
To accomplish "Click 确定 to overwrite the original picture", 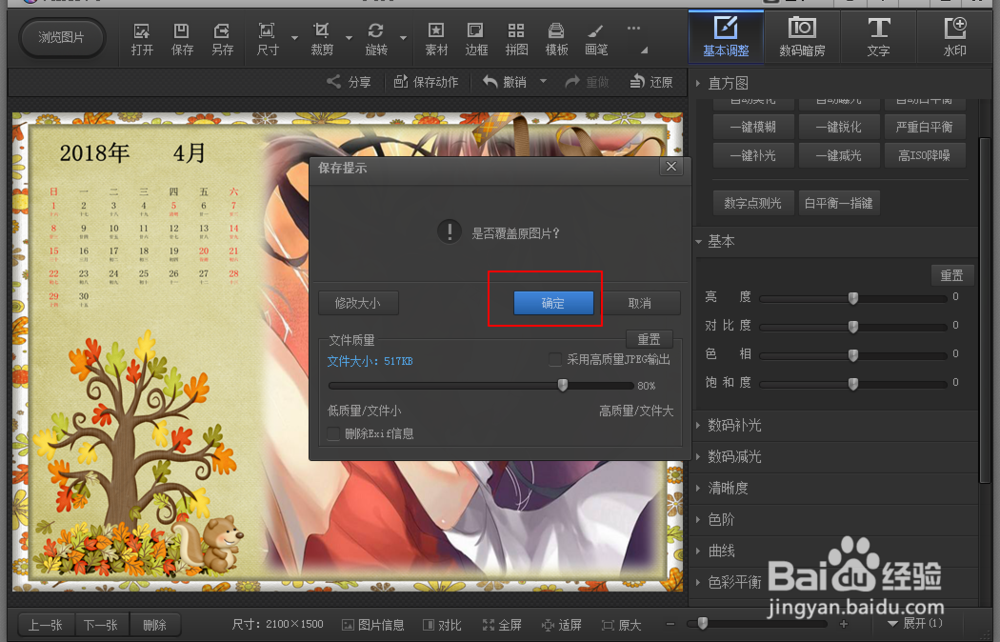I will coord(553,303).
